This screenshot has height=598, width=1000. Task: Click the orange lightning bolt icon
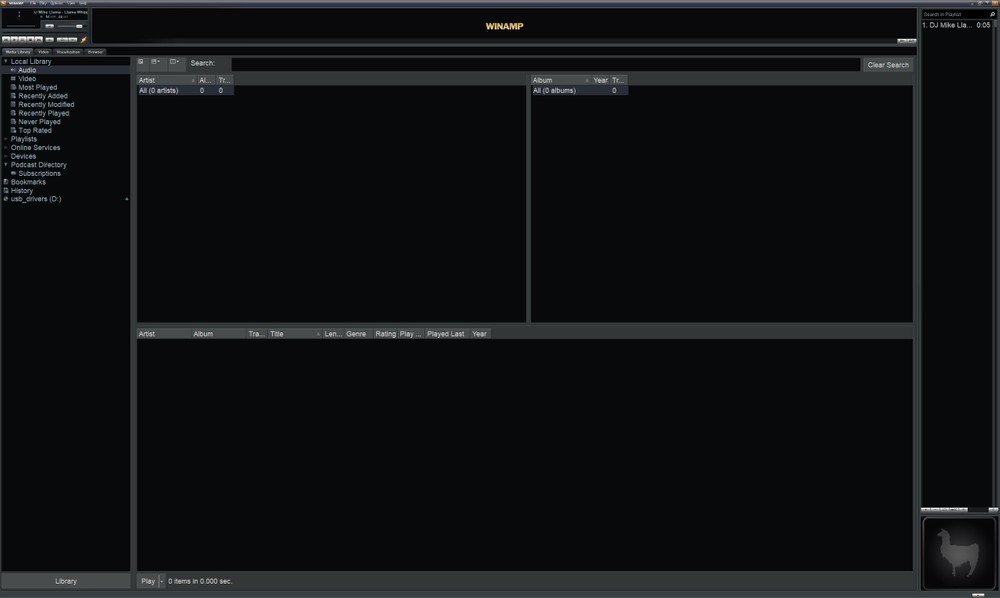pos(84,40)
